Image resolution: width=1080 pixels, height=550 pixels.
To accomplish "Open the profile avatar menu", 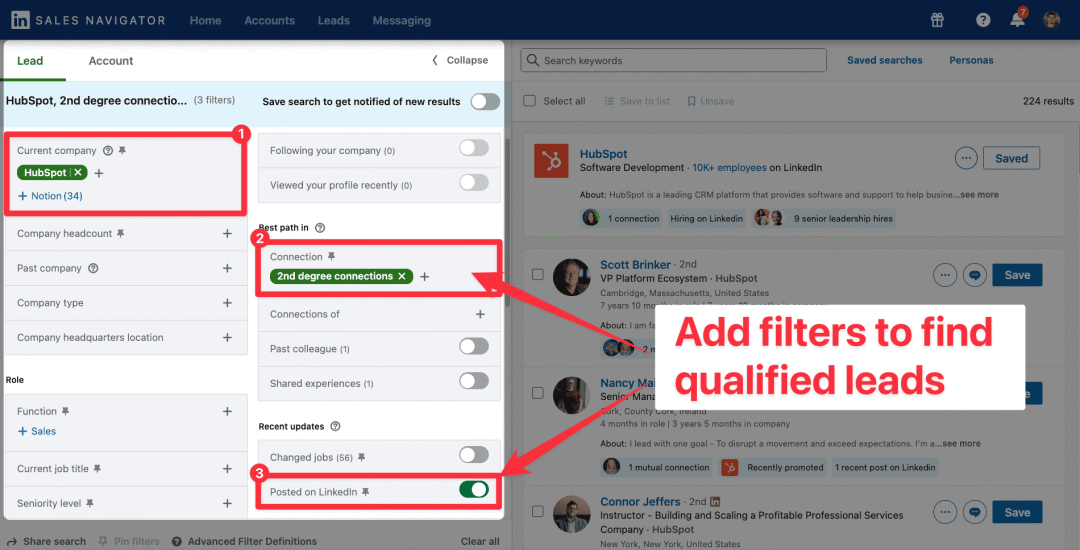I will point(1051,20).
